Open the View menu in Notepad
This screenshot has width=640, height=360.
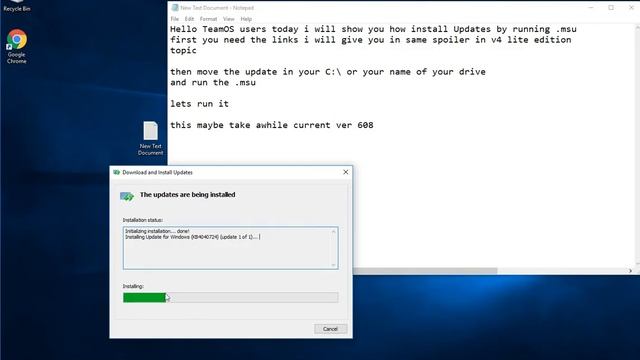229,19
